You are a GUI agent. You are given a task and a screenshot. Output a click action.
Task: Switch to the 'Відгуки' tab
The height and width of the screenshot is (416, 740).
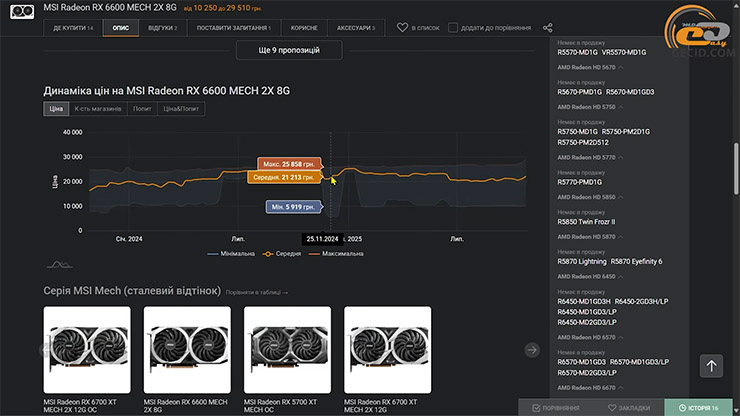(162, 28)
